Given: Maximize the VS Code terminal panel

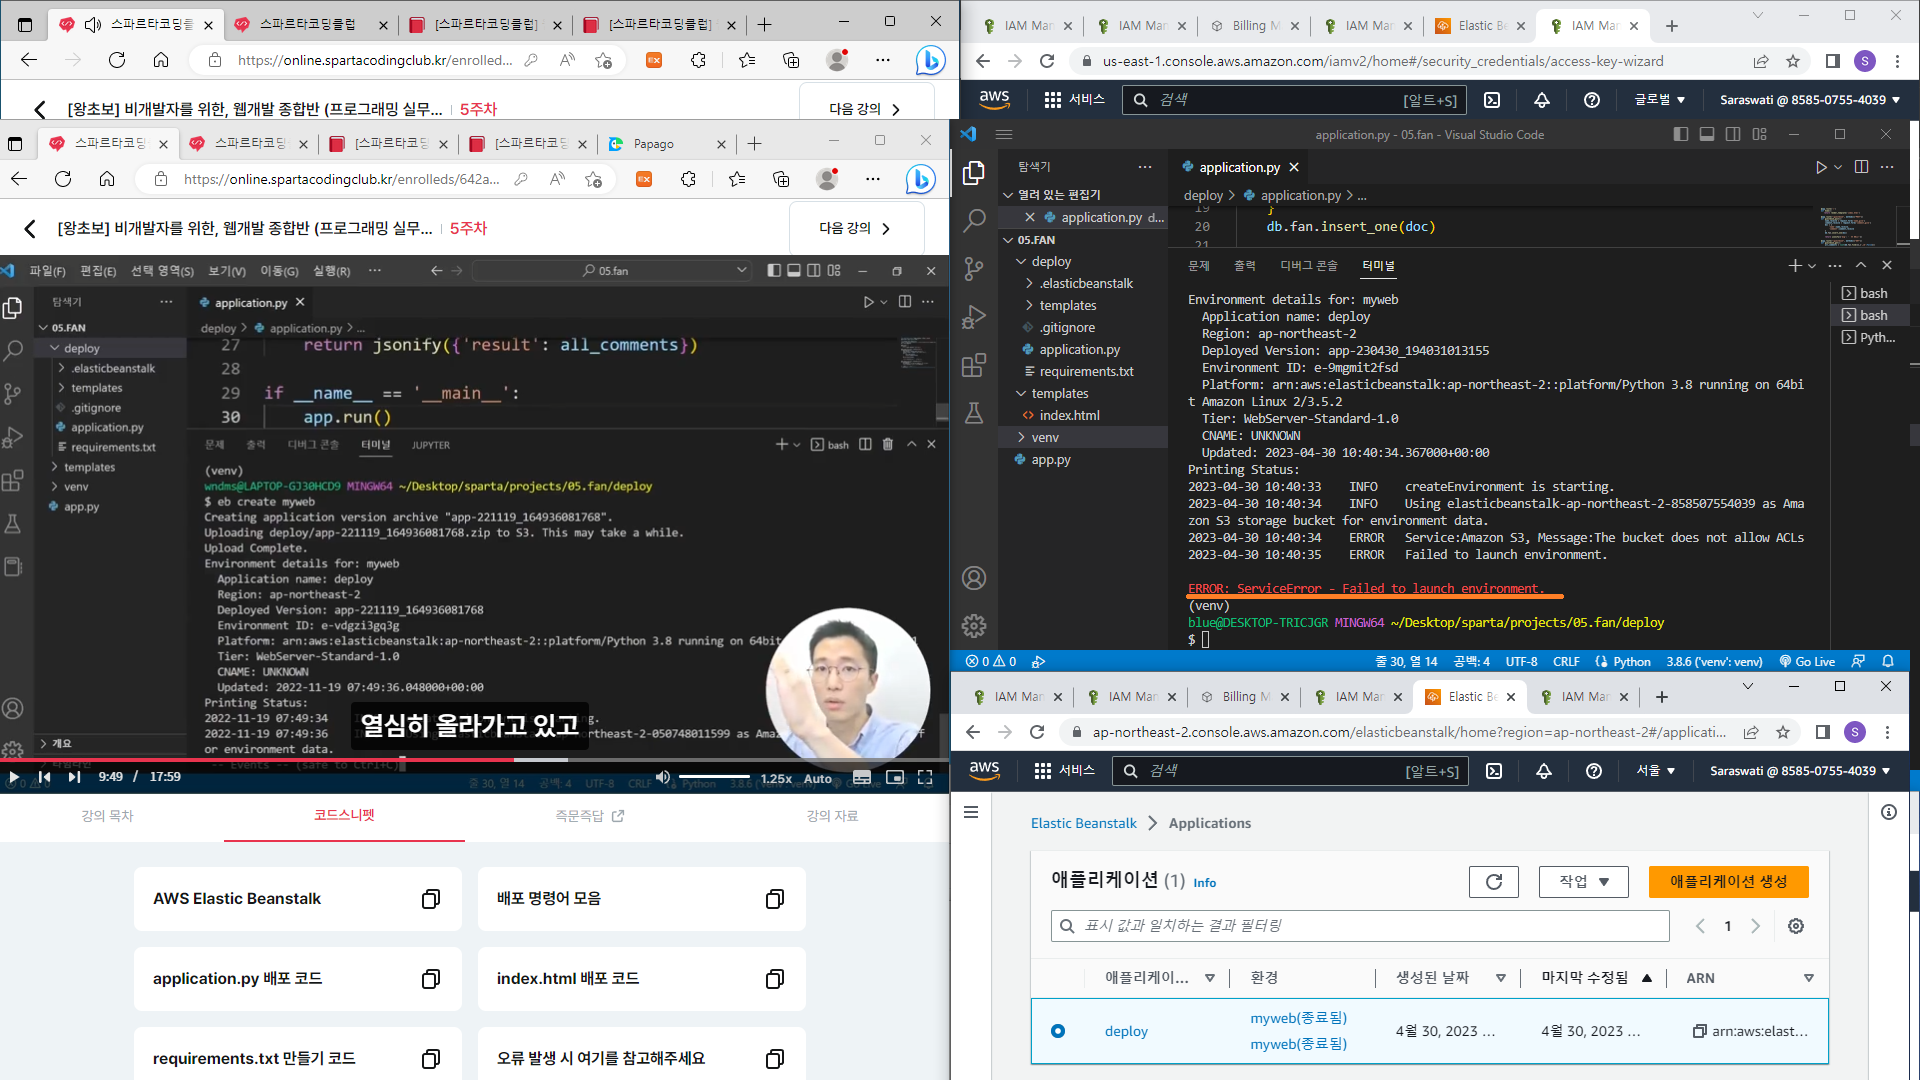Looking at the screenshot, I should tap(1861, 265).
